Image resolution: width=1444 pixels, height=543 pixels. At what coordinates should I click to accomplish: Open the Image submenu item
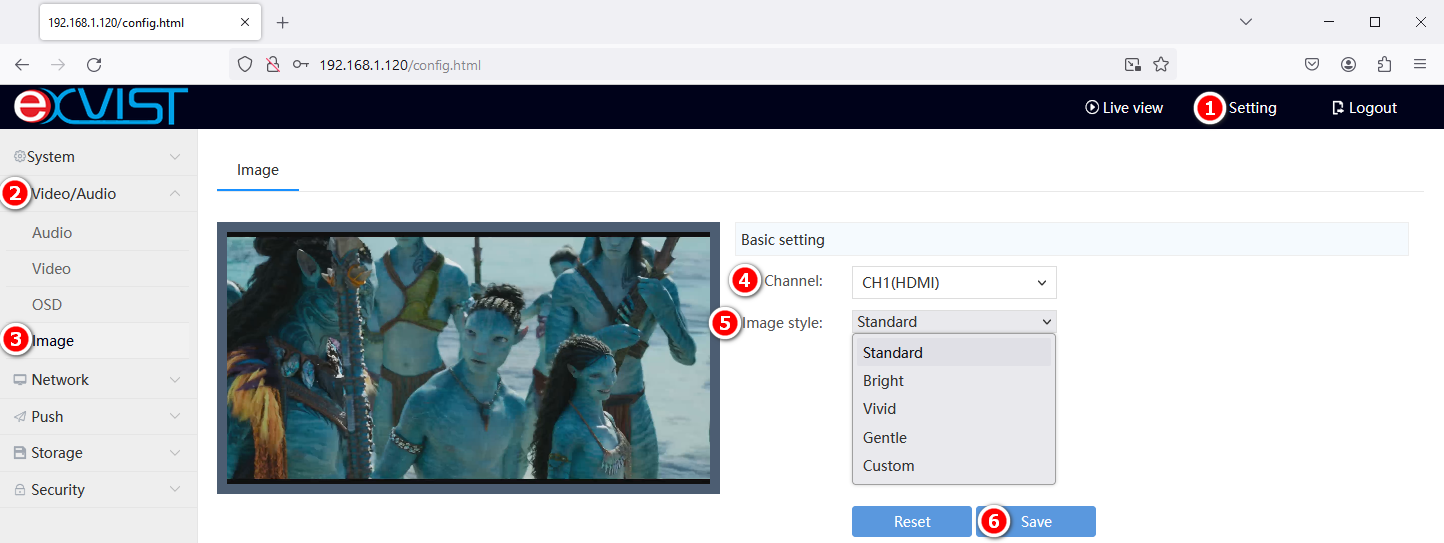tap(53, 341)
